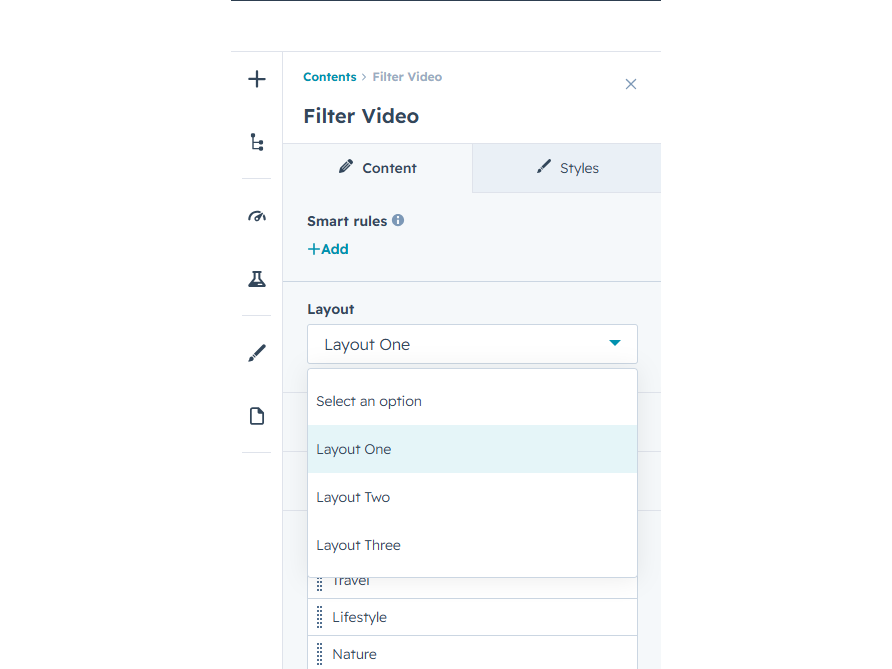Open the test flask icon
Image resolution: width=892 pixels, height=669 pixels.
(x=257, y=279)
